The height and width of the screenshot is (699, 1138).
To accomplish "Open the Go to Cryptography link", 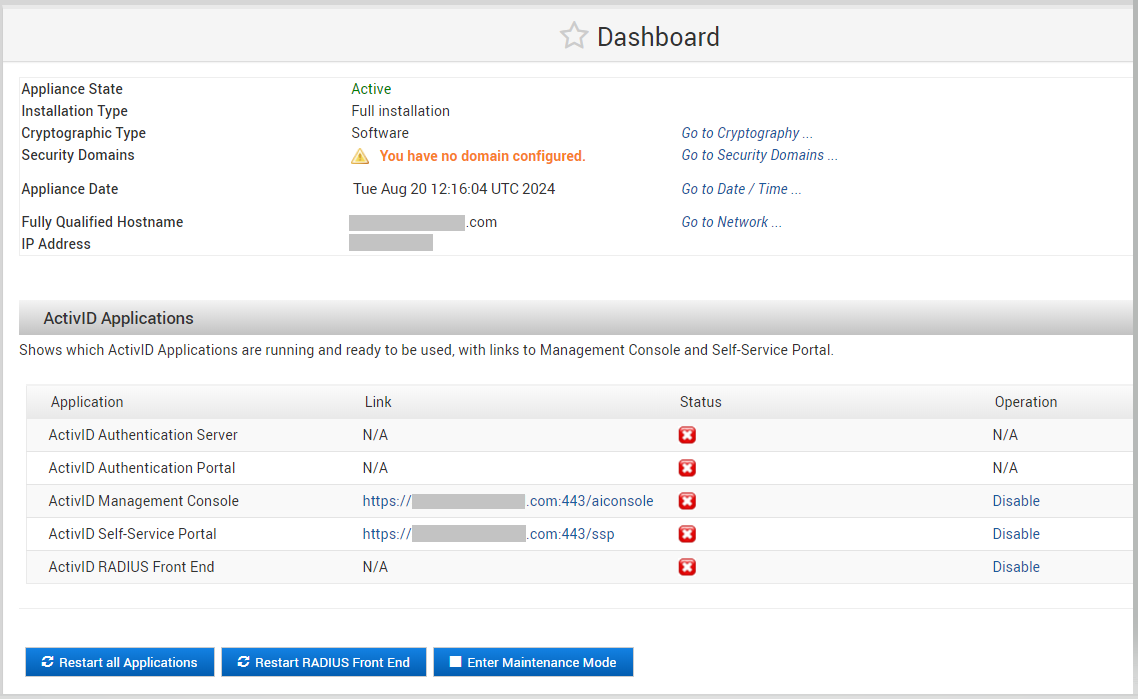I will [746, 133].
